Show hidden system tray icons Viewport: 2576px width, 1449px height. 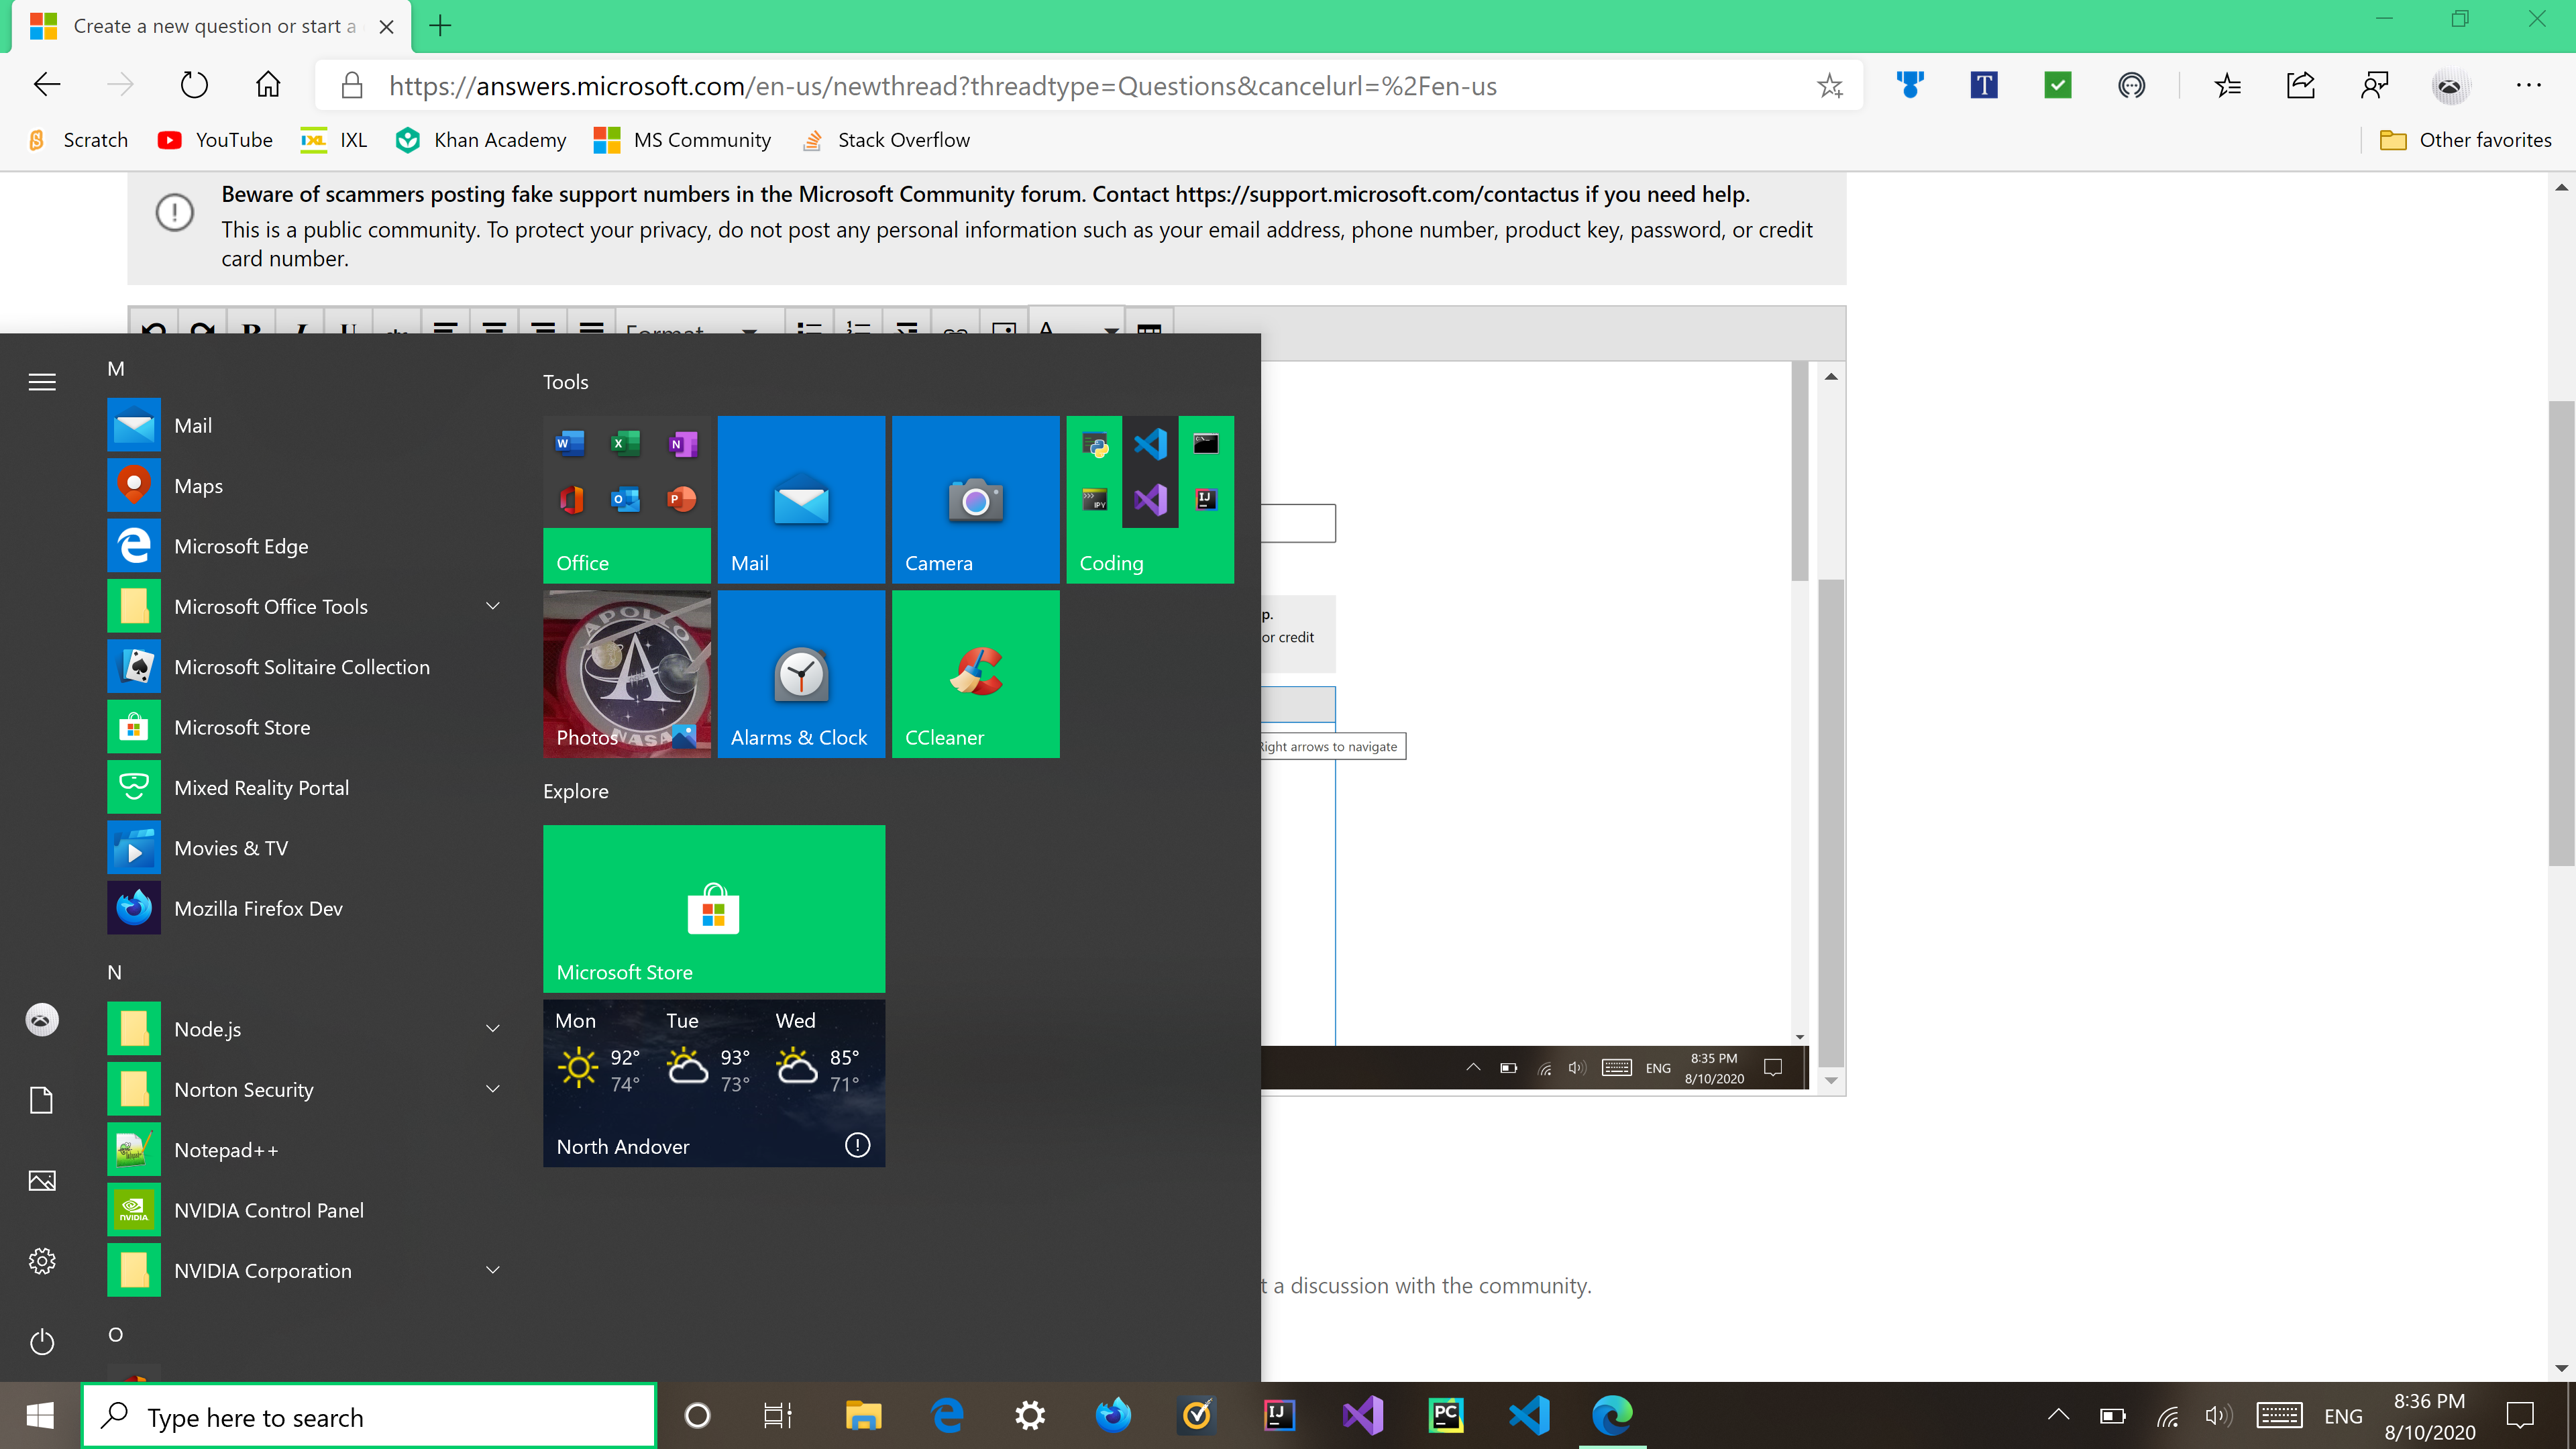click(x=2058, y=1415)
